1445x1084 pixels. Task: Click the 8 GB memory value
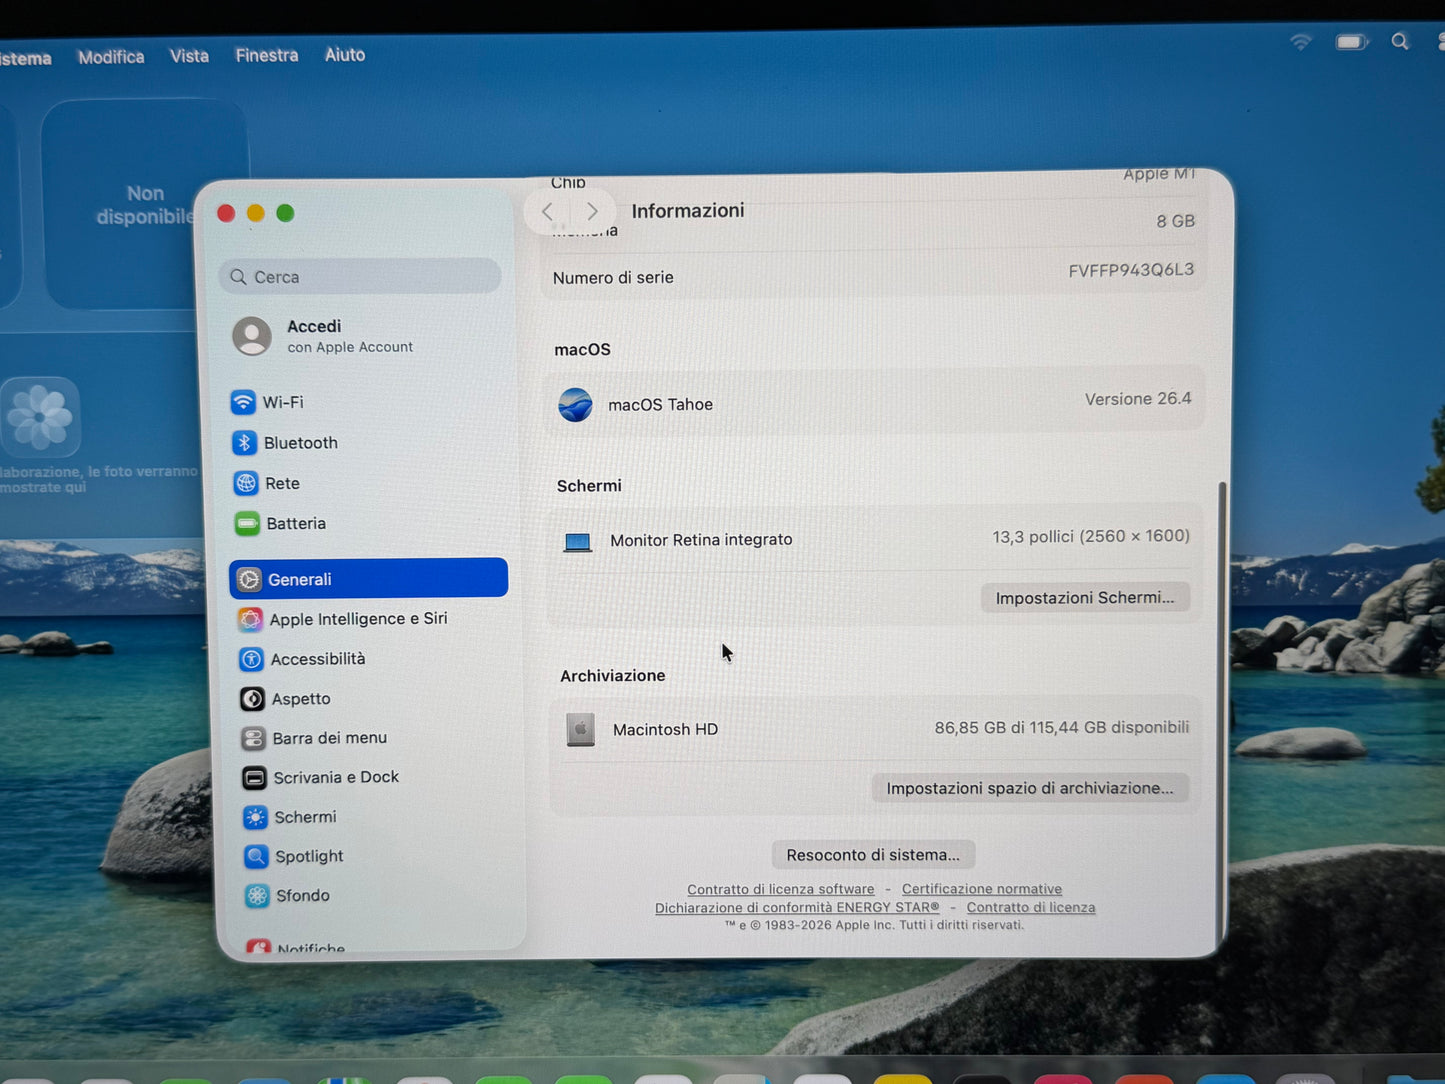click(x=1176, y=222)
